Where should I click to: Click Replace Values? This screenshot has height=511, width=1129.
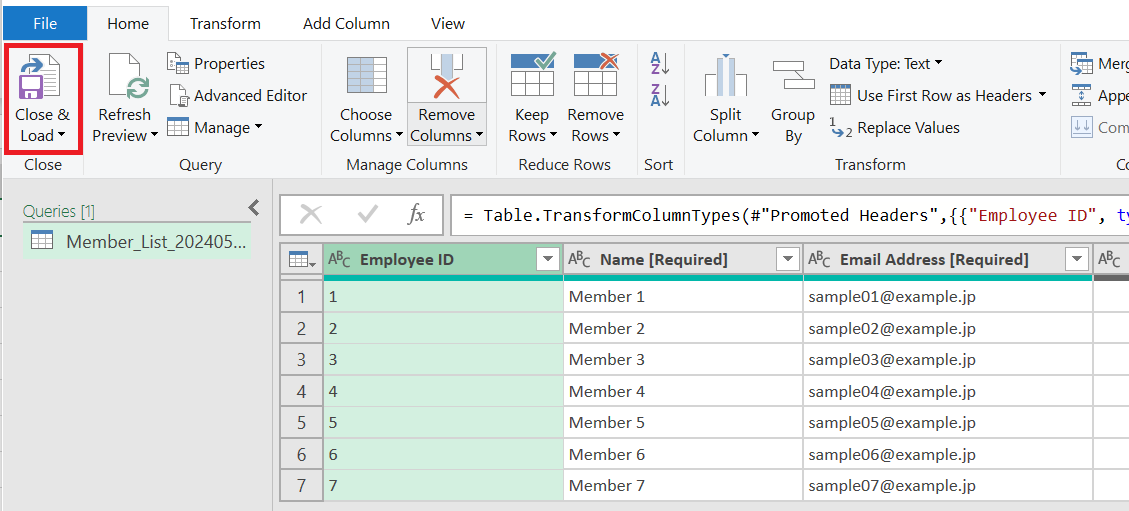point(907,128)
